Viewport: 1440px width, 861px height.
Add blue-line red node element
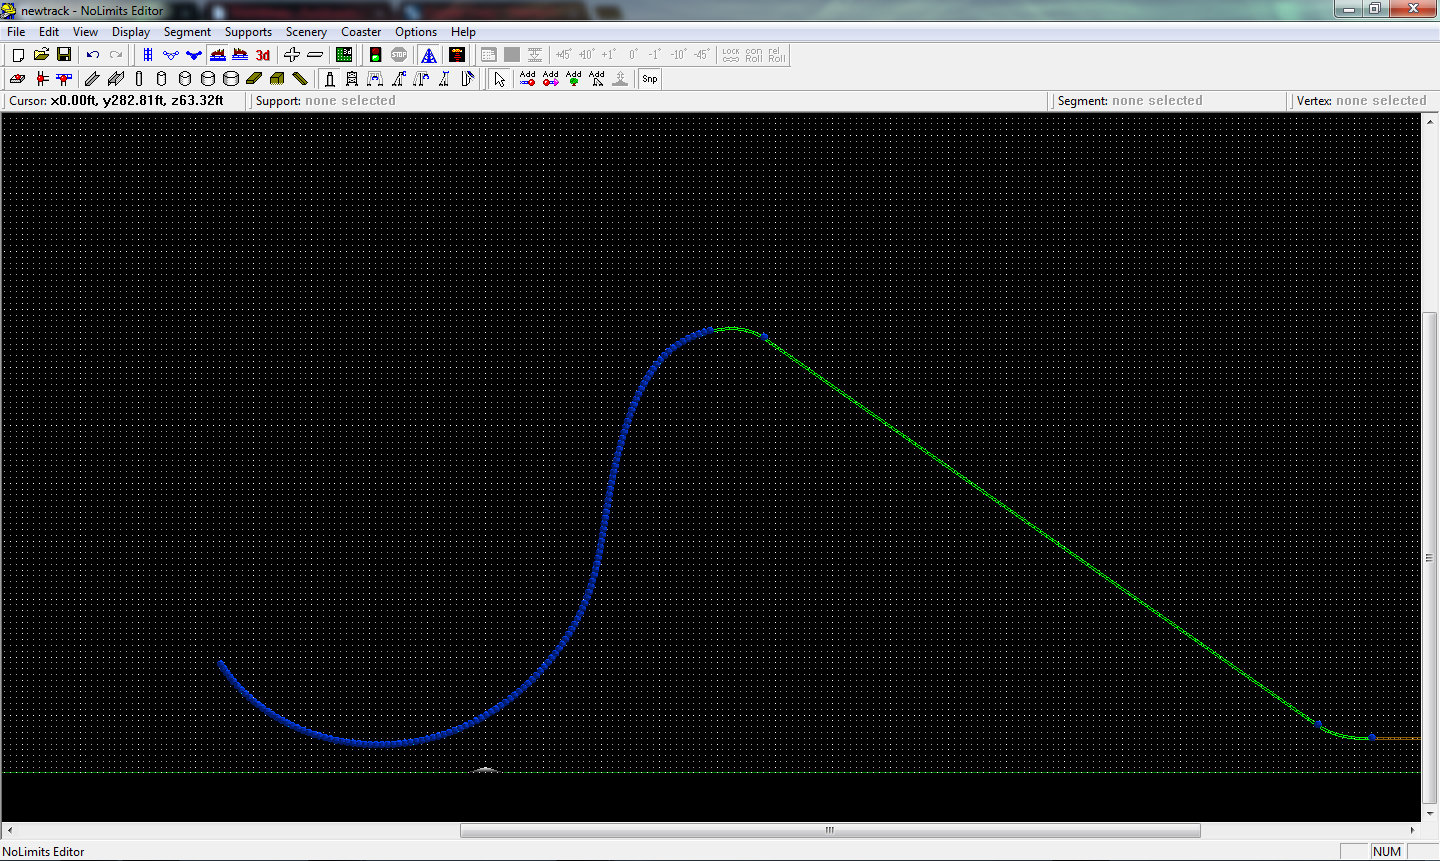click(x=528, y=79)
